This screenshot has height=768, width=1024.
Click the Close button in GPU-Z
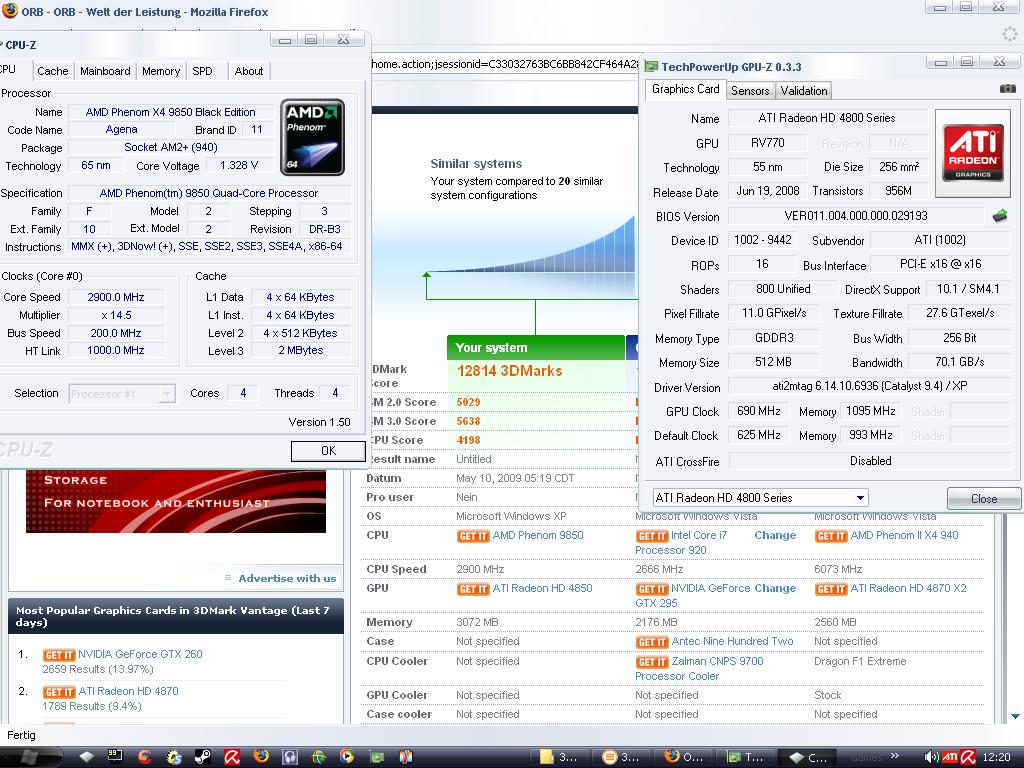point(984,499)
